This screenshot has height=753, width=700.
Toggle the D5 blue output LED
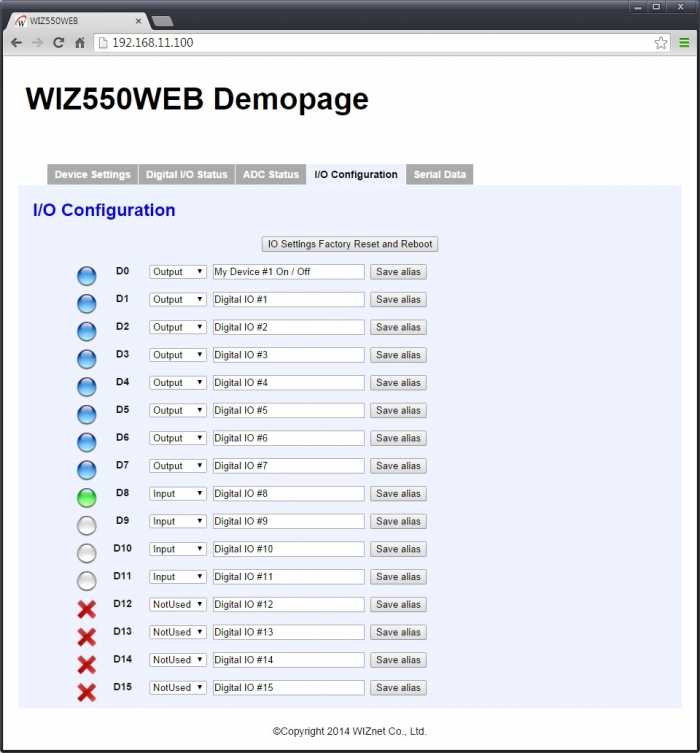tap(86, 414)
